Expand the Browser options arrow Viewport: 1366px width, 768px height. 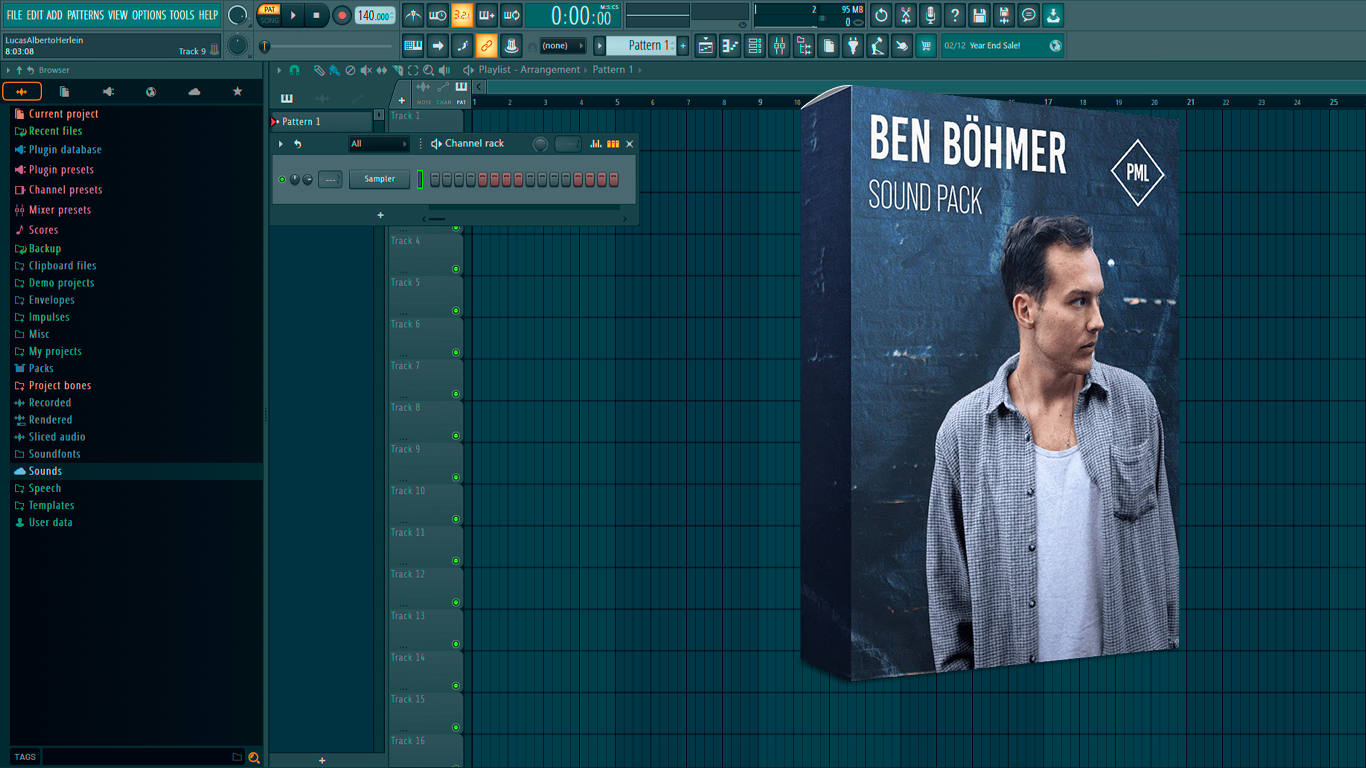pos(8,70)
